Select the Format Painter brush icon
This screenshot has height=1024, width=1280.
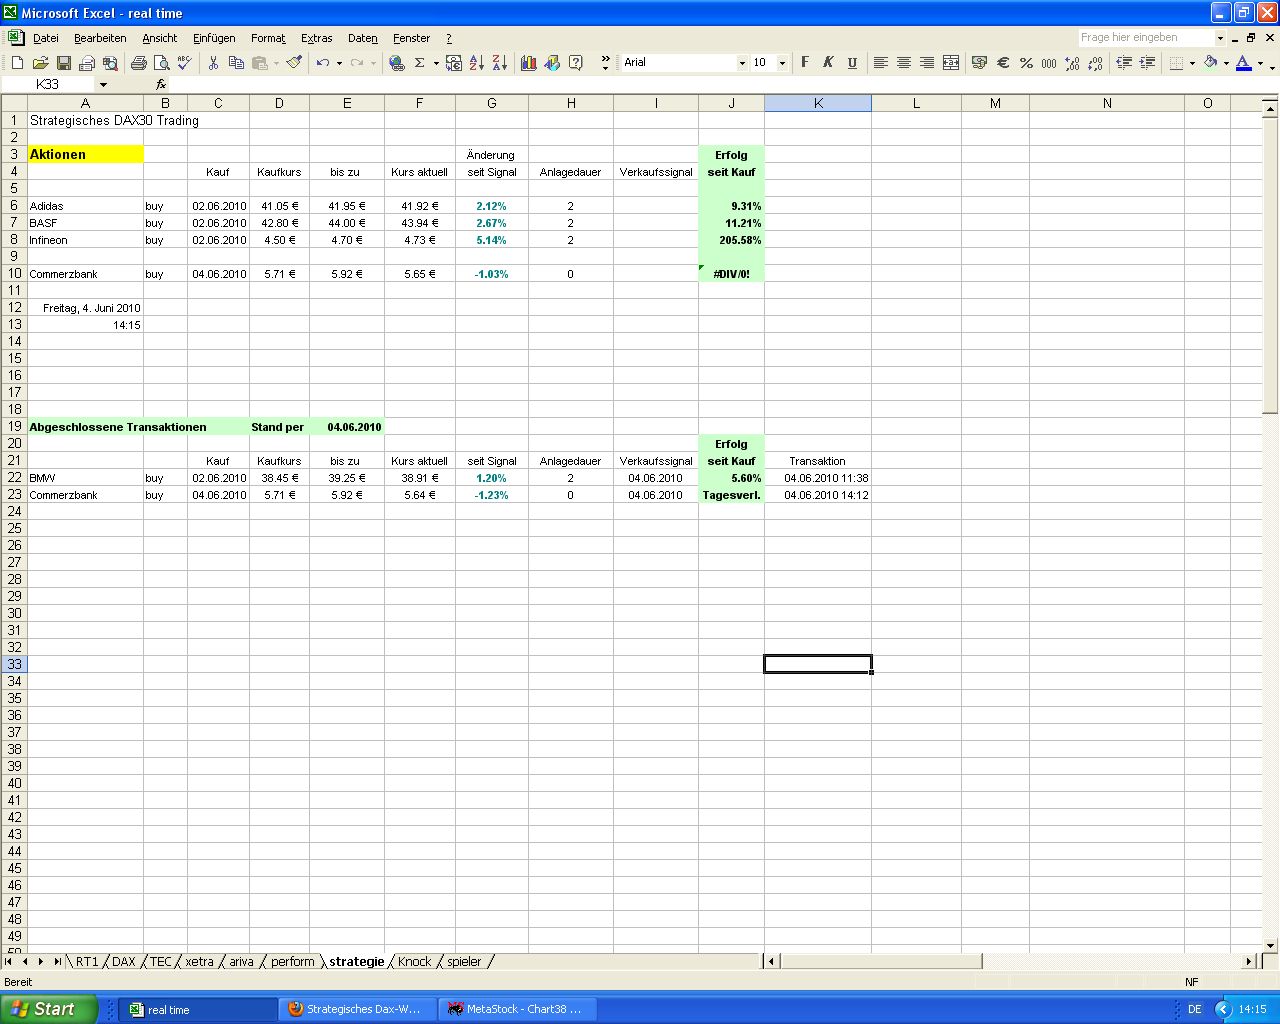pos(294,62)
